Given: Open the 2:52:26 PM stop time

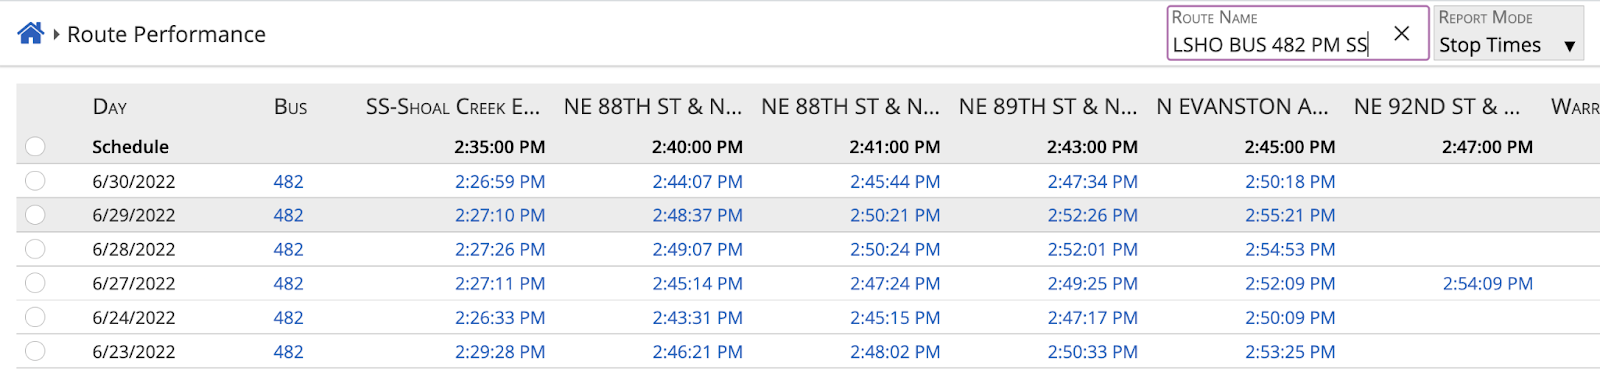Looking at the screenshot, I should click(x=1093, y=216).
